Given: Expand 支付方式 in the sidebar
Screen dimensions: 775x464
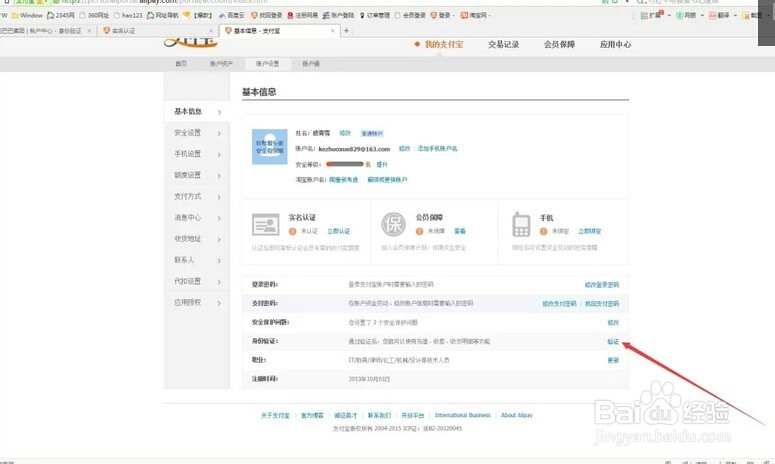Looking at the screenshot, I should coord(197,197).
